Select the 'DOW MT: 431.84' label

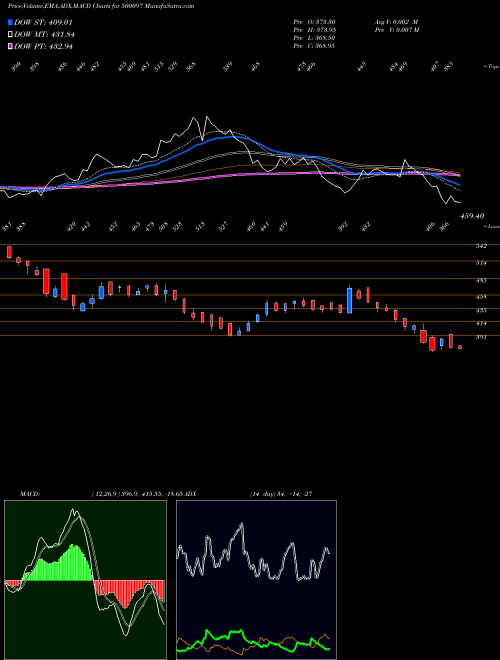coord(45,34)
